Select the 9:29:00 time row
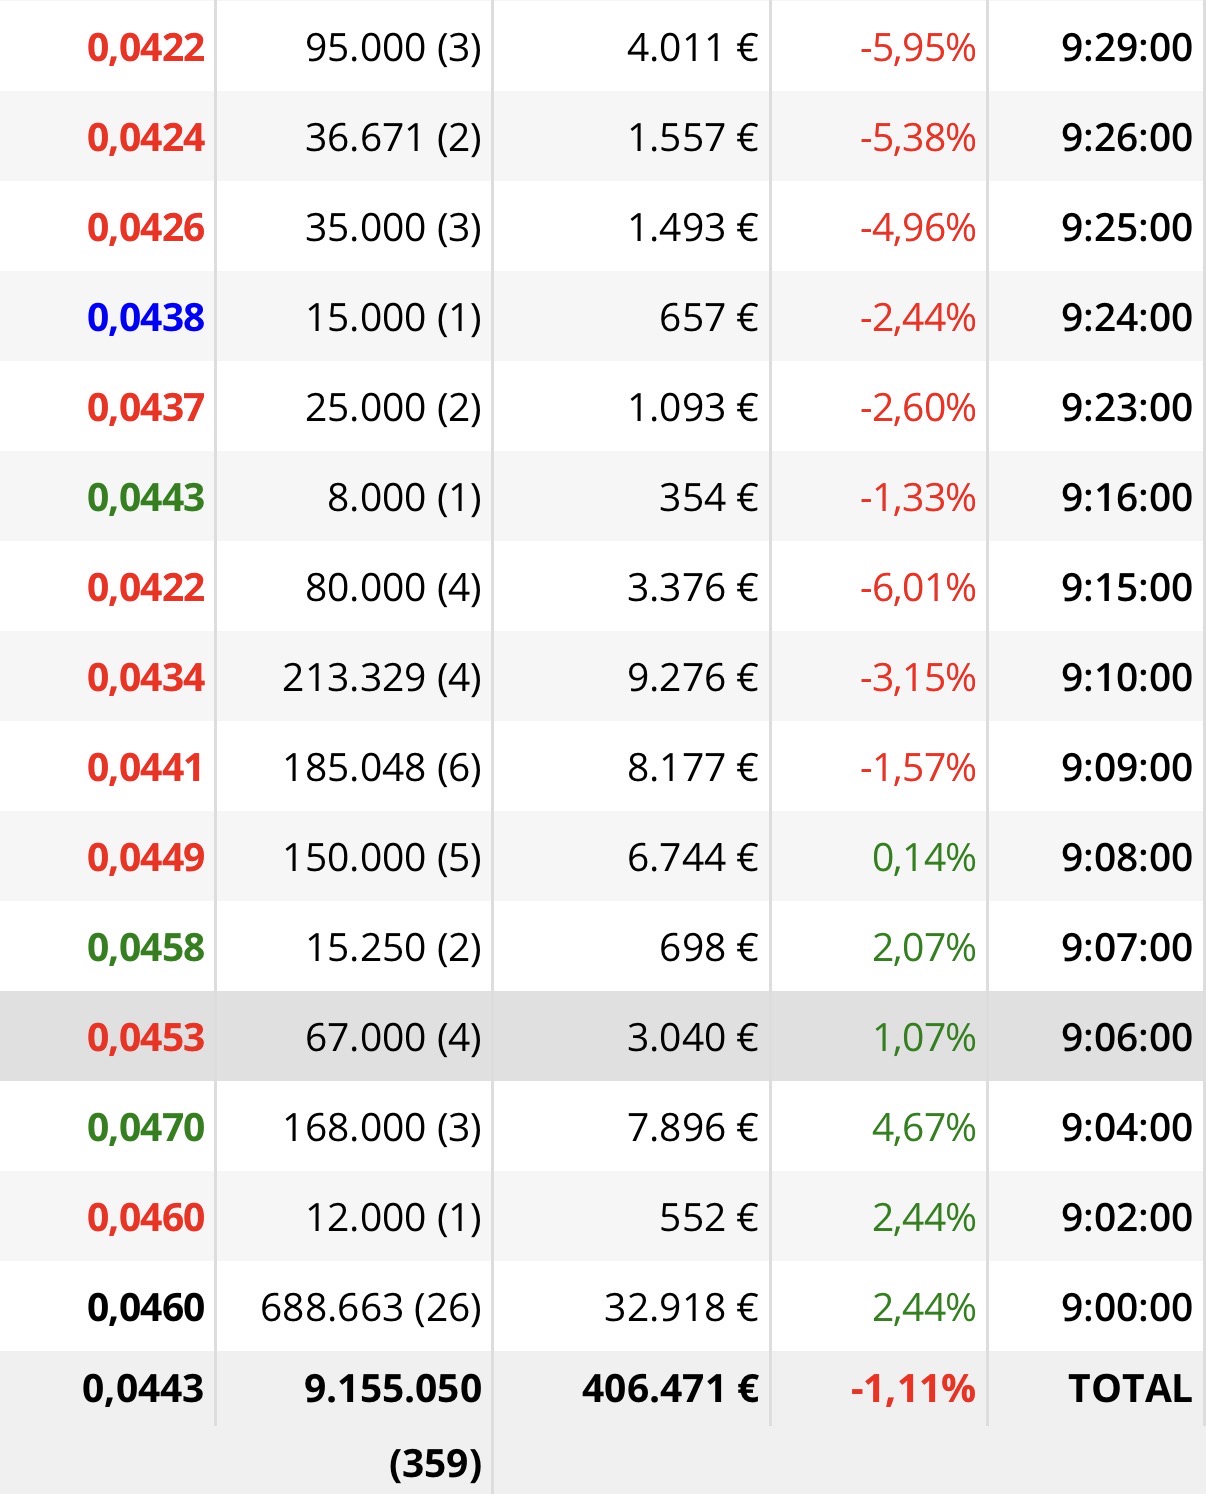Image resolution: width=1206 pixels, height=1494 pixels. 602,46
